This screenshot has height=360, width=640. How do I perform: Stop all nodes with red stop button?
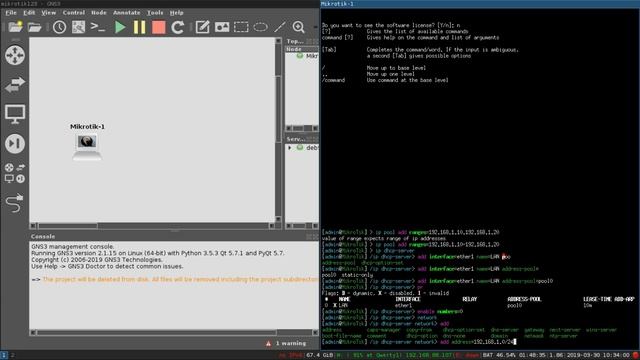click(158, 27)
